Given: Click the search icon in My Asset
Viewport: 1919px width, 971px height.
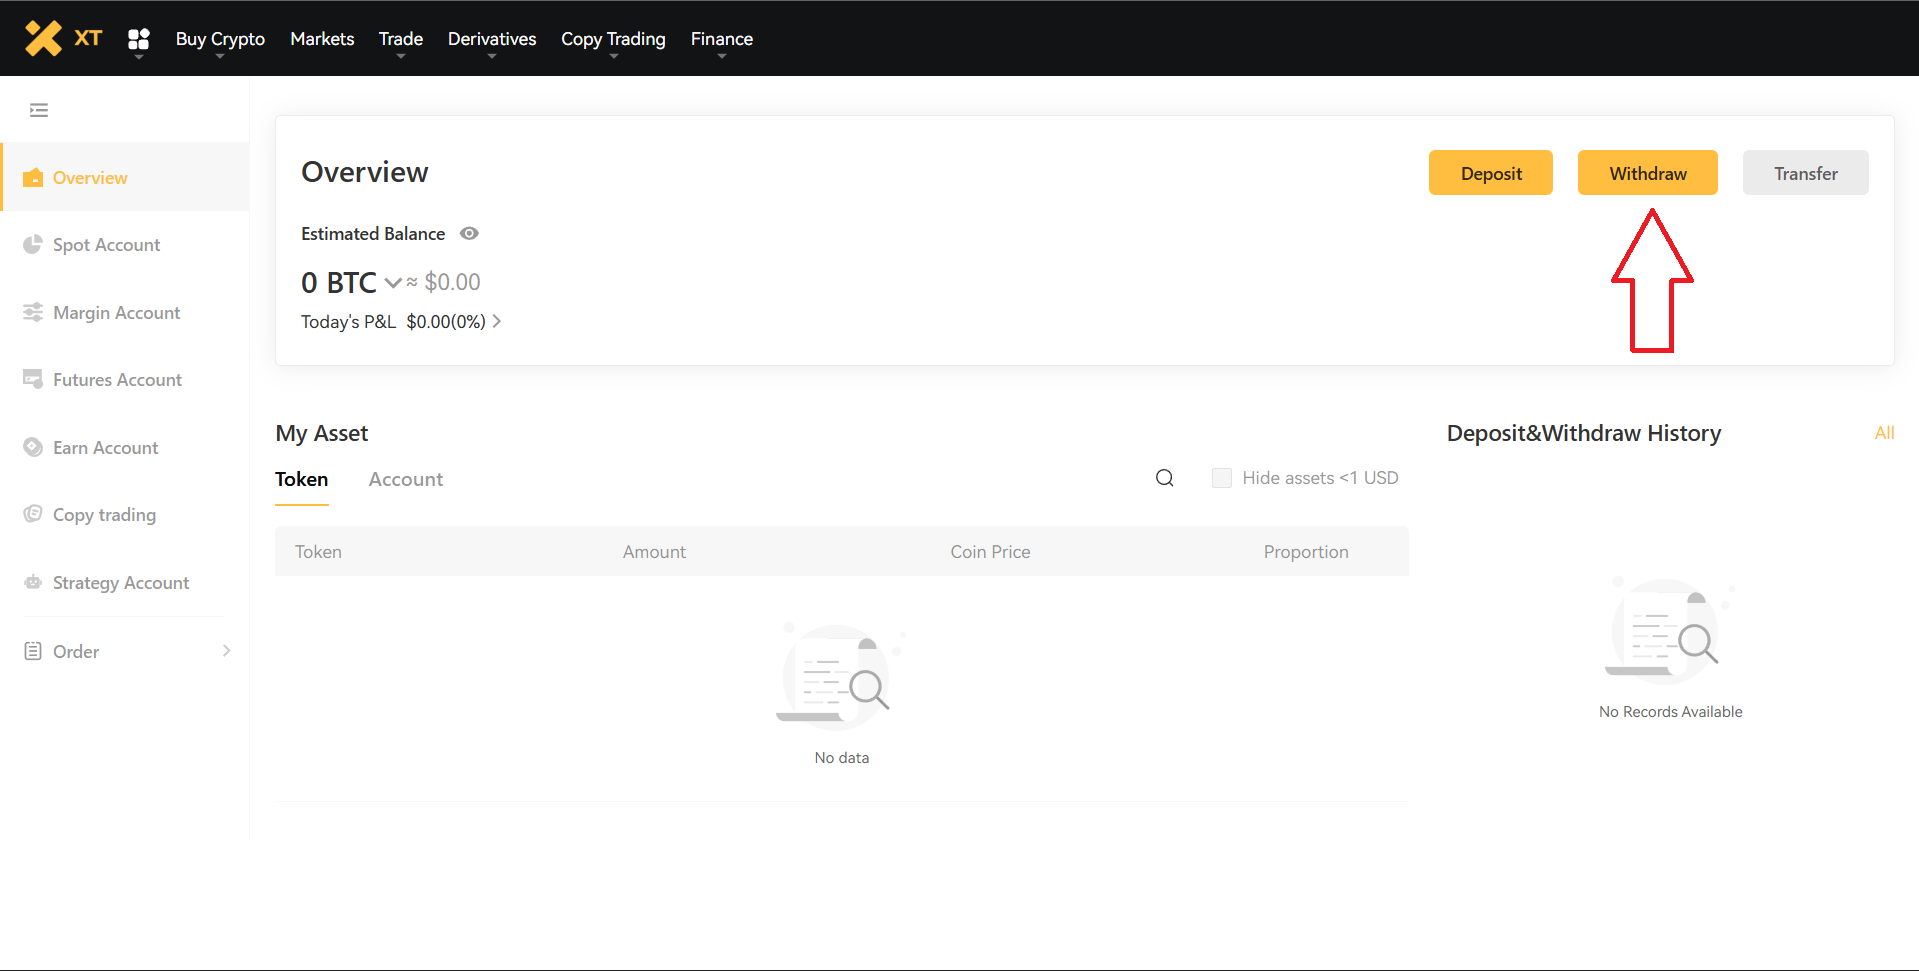Looking at the screenshot, I should (1164, 478).
